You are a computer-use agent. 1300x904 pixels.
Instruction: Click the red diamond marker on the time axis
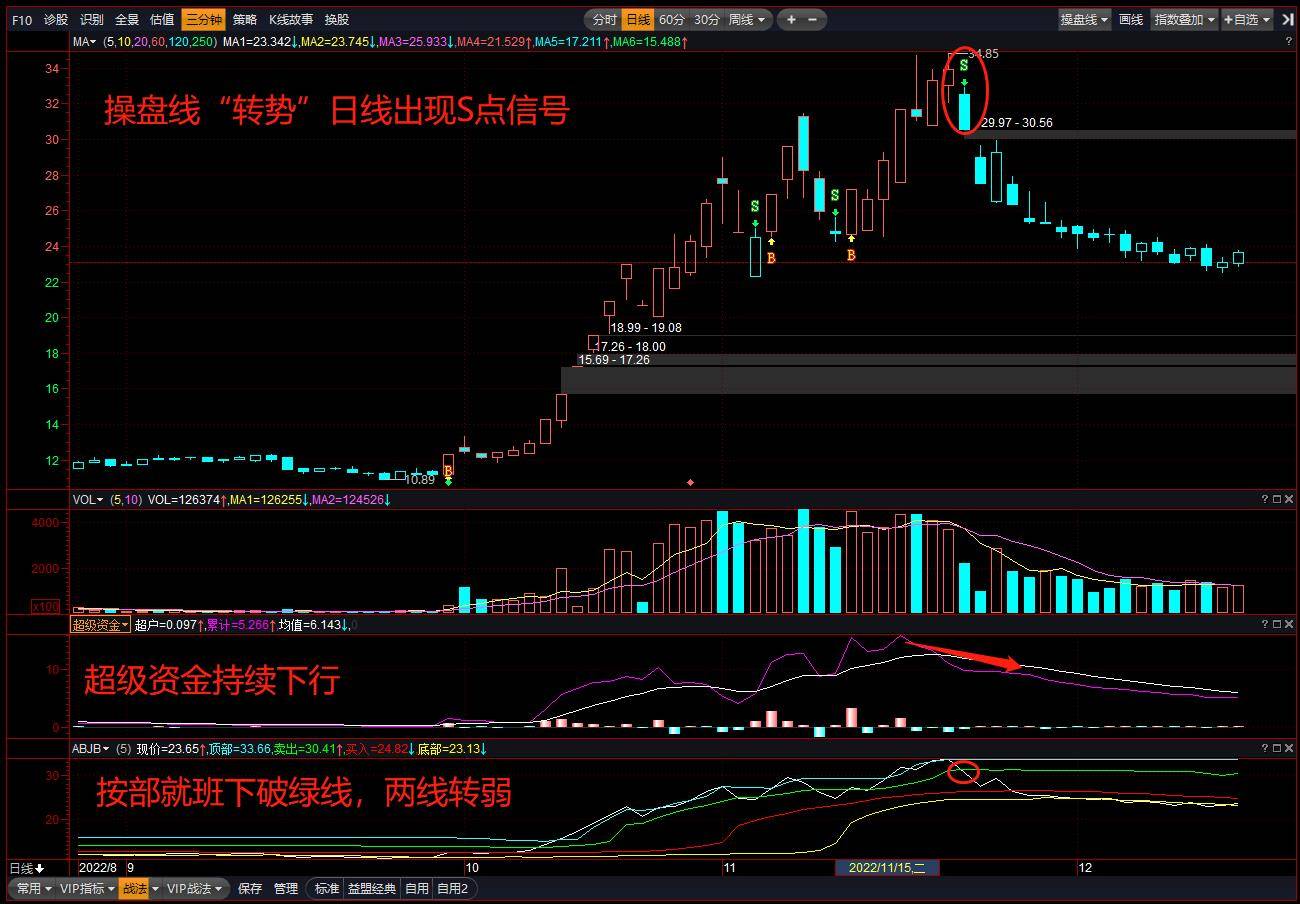(x=690, y=482)
